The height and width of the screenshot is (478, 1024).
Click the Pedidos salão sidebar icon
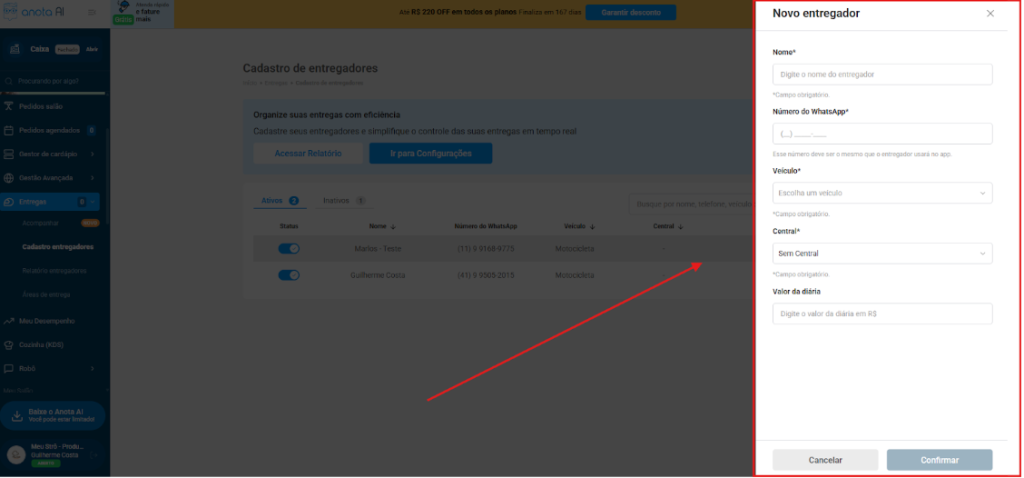[9, 106]
